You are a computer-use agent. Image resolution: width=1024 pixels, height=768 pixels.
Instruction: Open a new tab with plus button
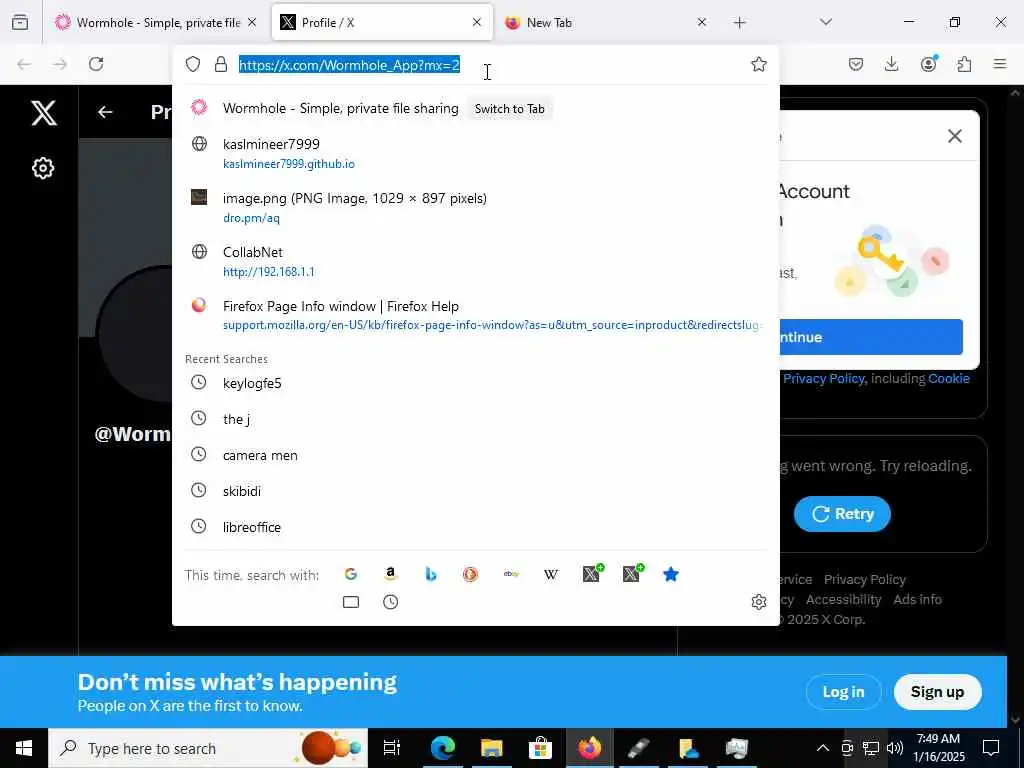[x=739, y=23]
